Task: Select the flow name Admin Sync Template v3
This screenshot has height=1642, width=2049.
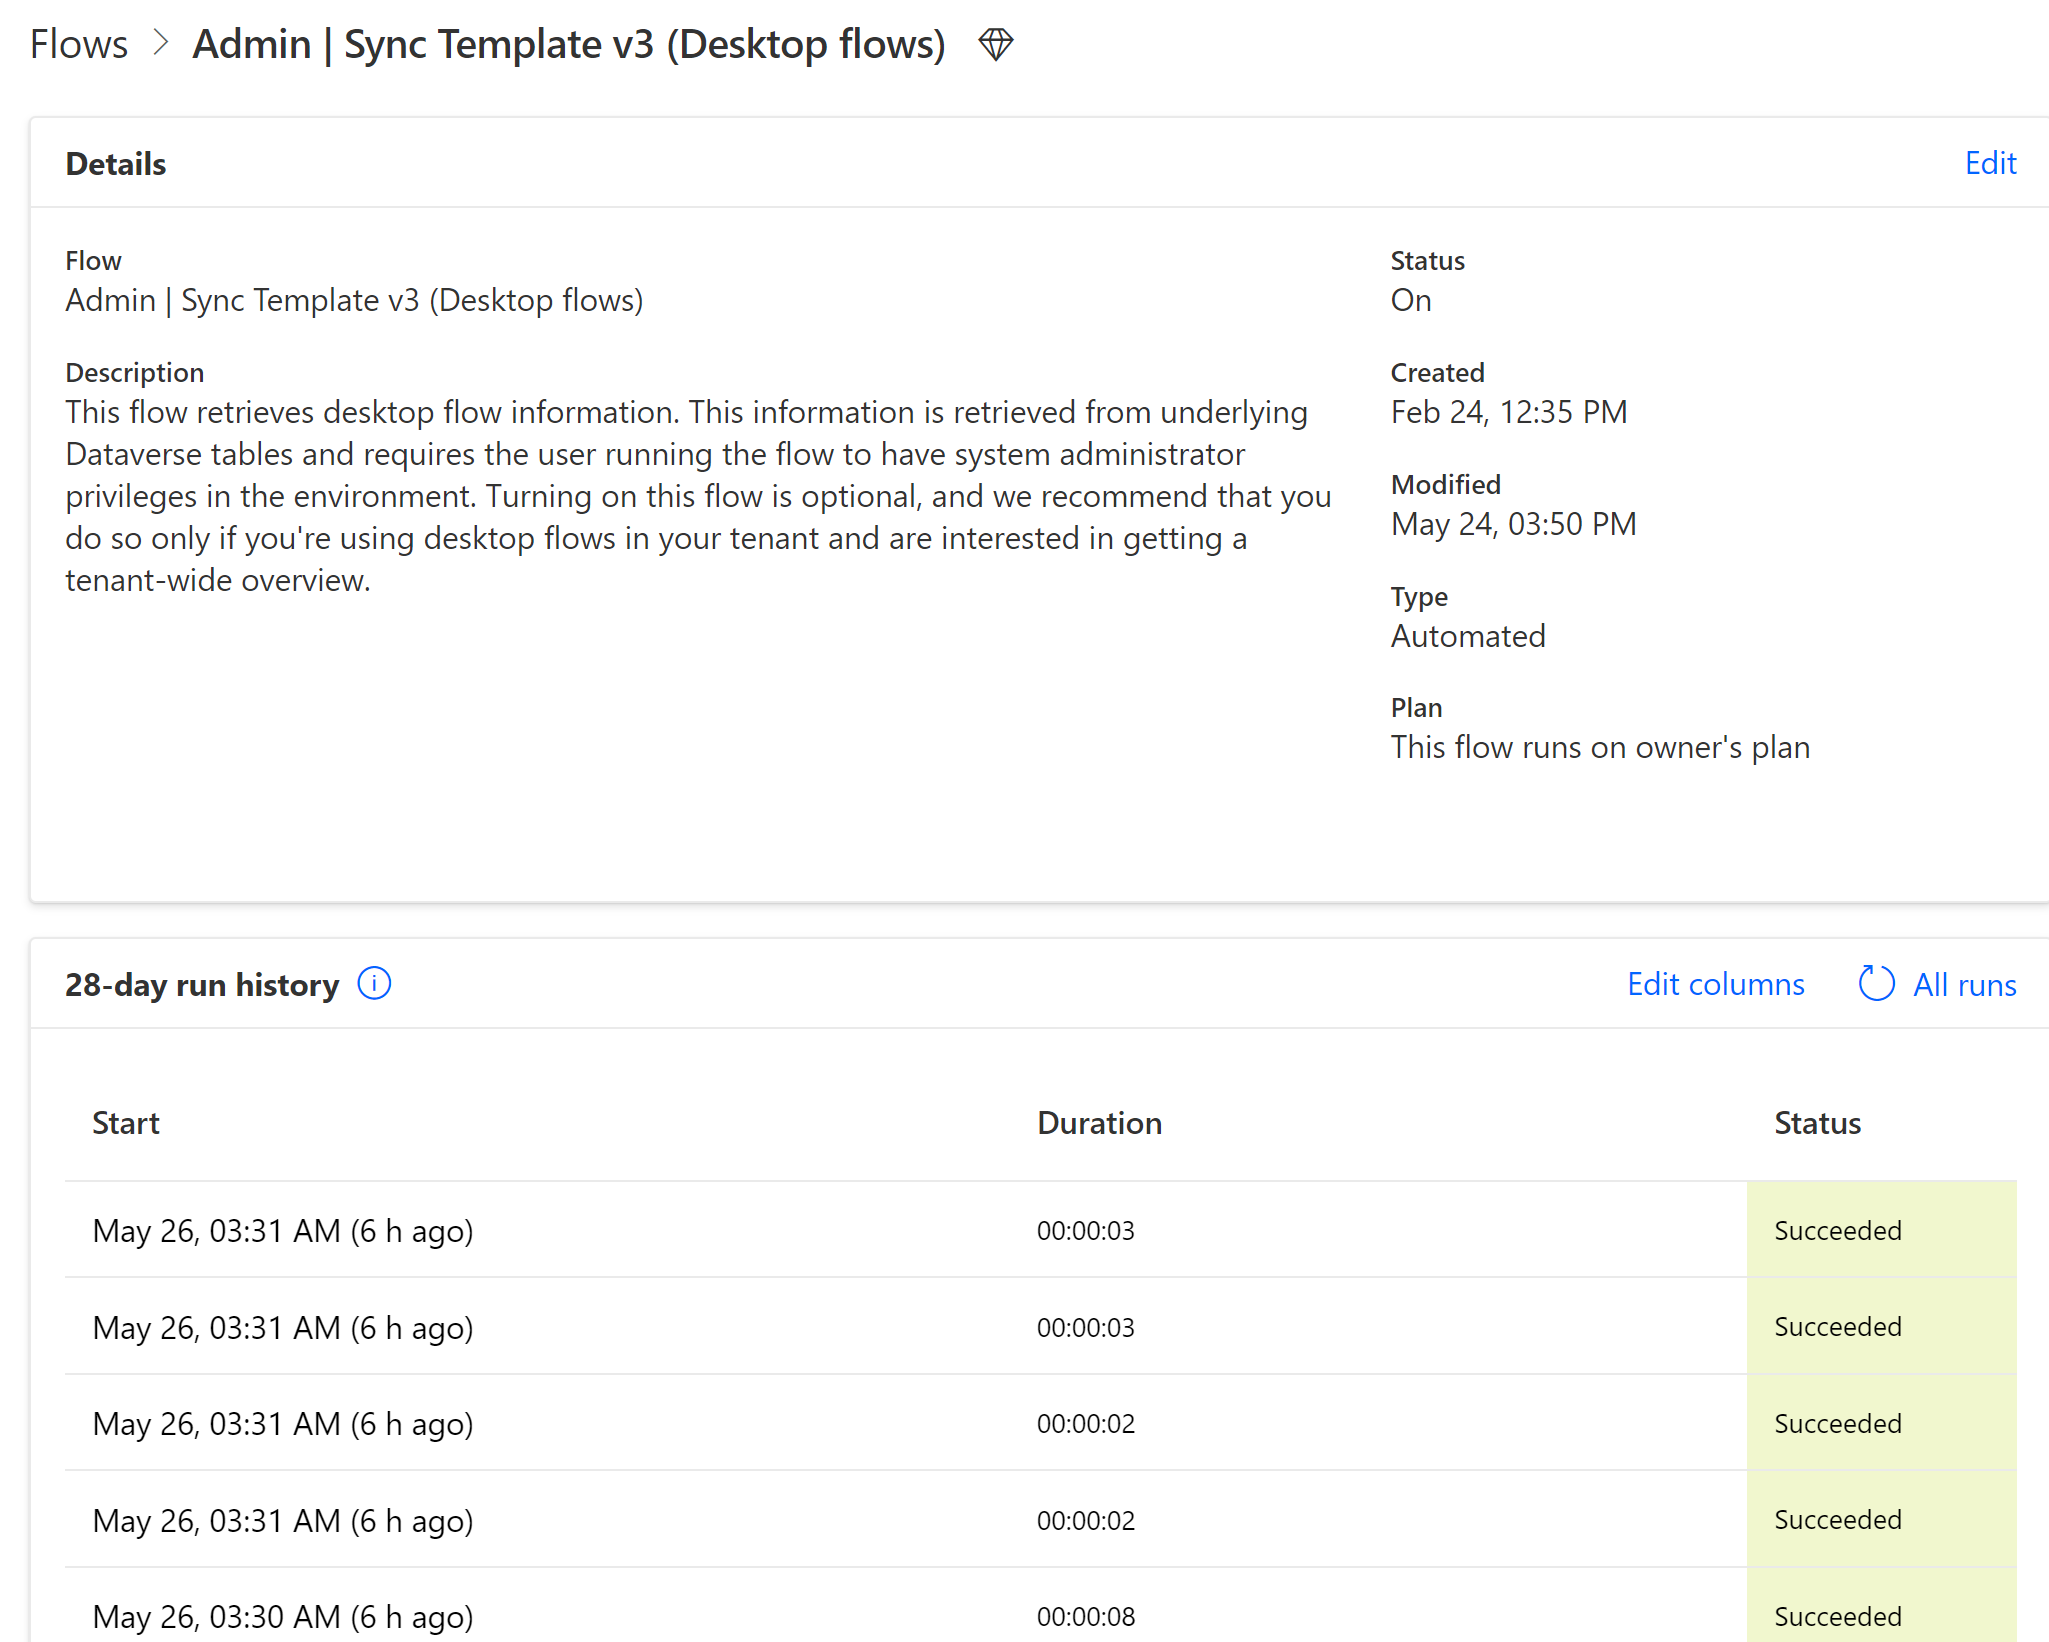Action: (x=567, y=44)
